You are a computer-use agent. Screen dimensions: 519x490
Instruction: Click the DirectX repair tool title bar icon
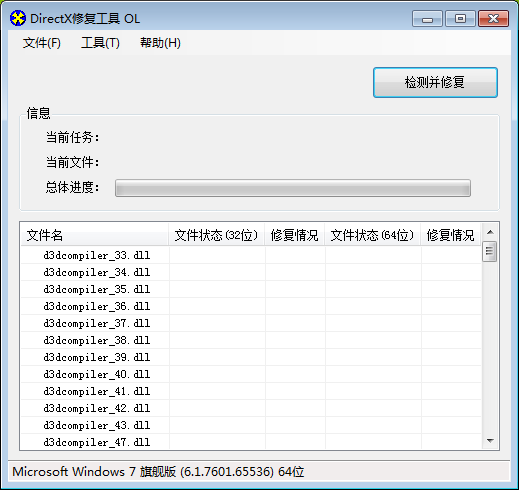pyautogui.click(x=17, y=18)
